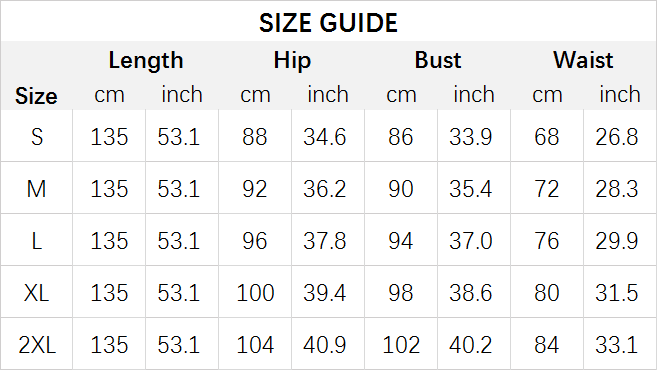The image size is (657, 371).
Task: Select the S size row label
Action: [37, 137]
